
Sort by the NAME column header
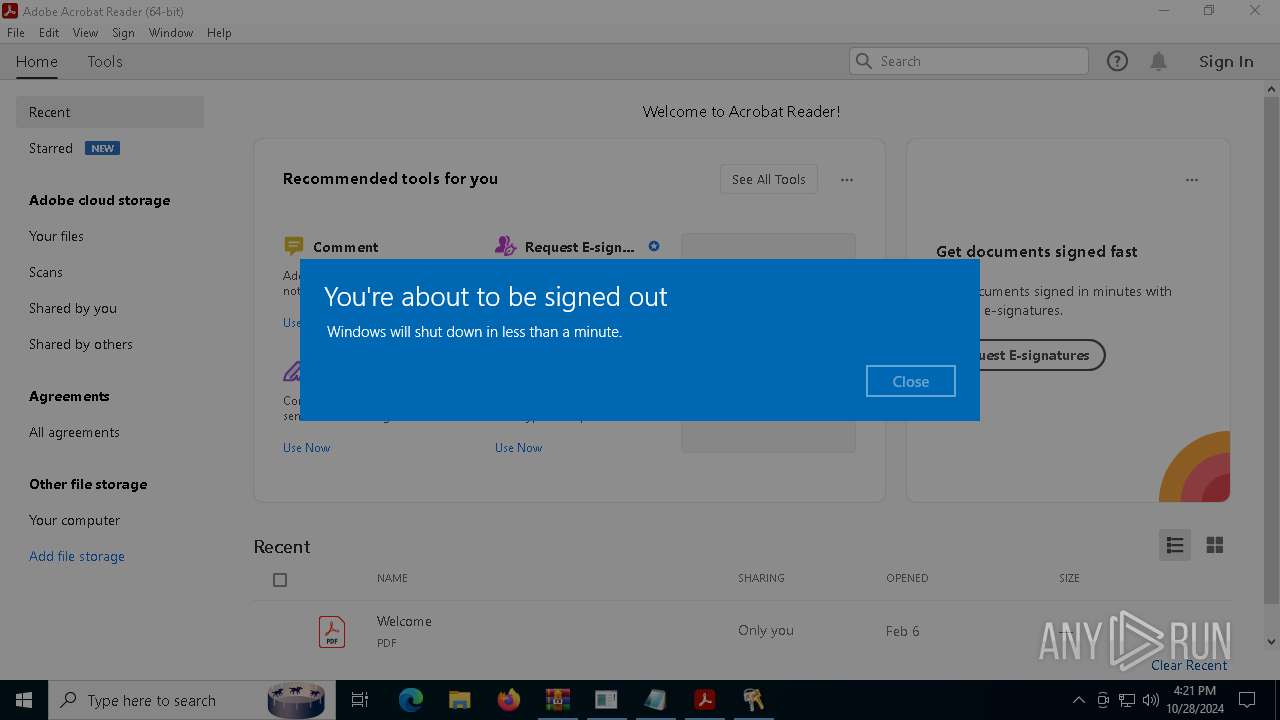click(392, 578)
